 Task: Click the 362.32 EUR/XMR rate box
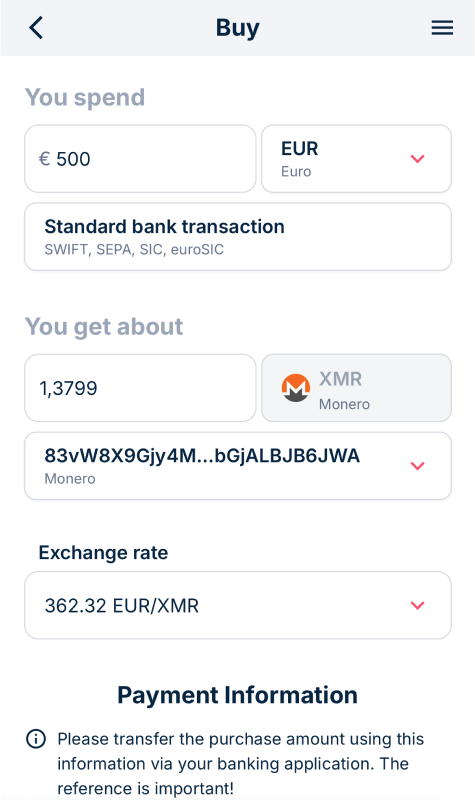tap(238, 605)
